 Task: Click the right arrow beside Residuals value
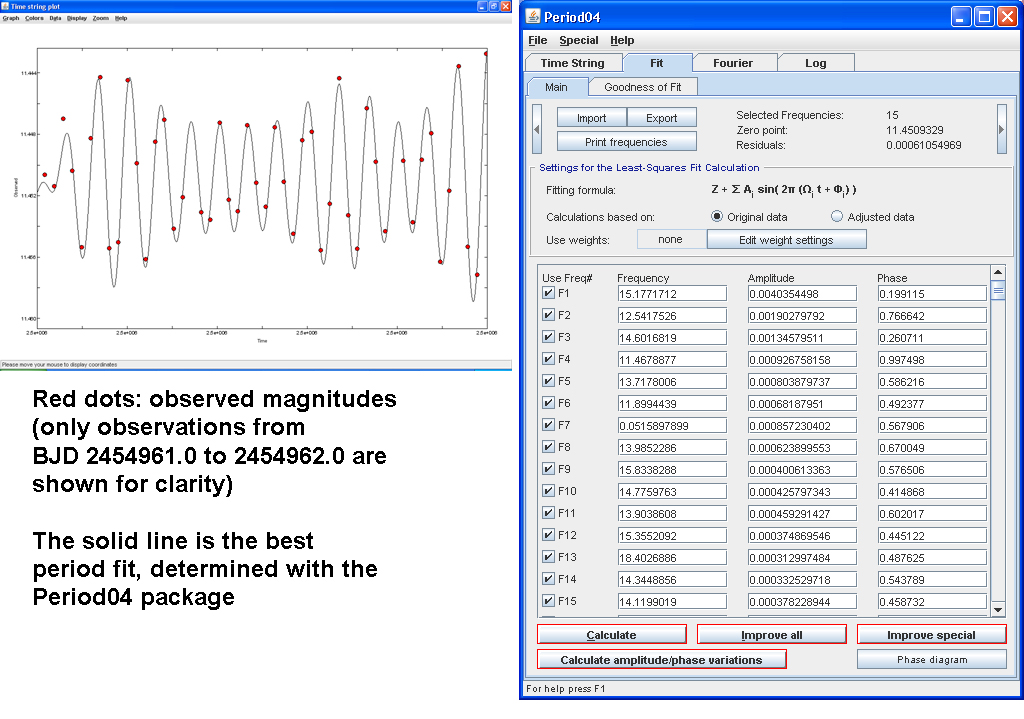point(1001,129)
